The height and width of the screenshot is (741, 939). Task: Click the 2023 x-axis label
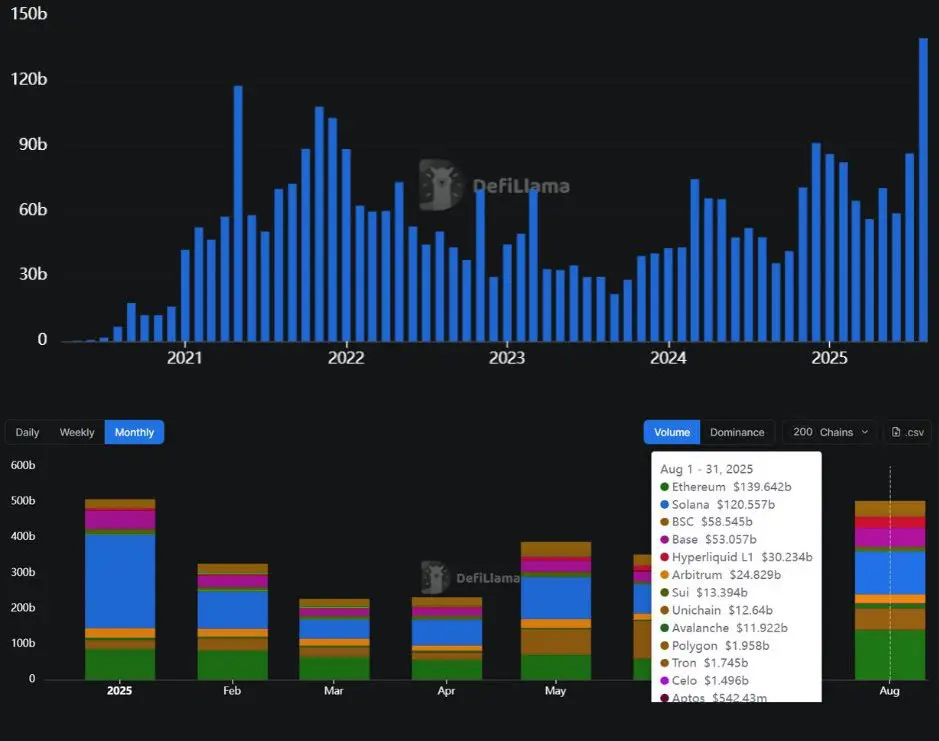(x=507, y=358)
